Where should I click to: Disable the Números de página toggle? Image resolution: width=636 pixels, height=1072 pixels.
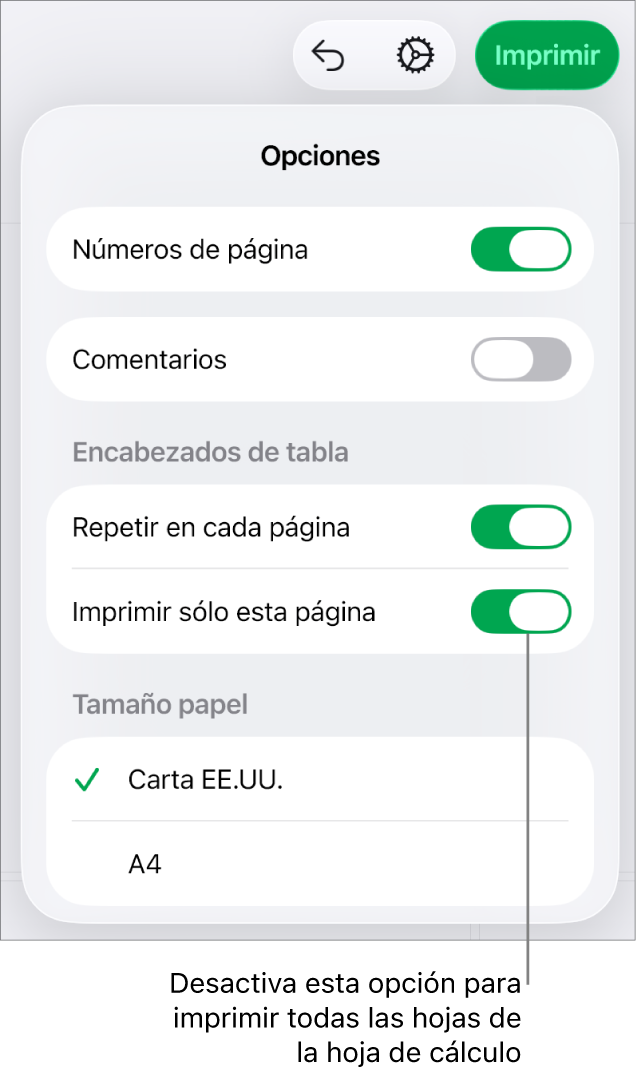[x=521, y=249]
